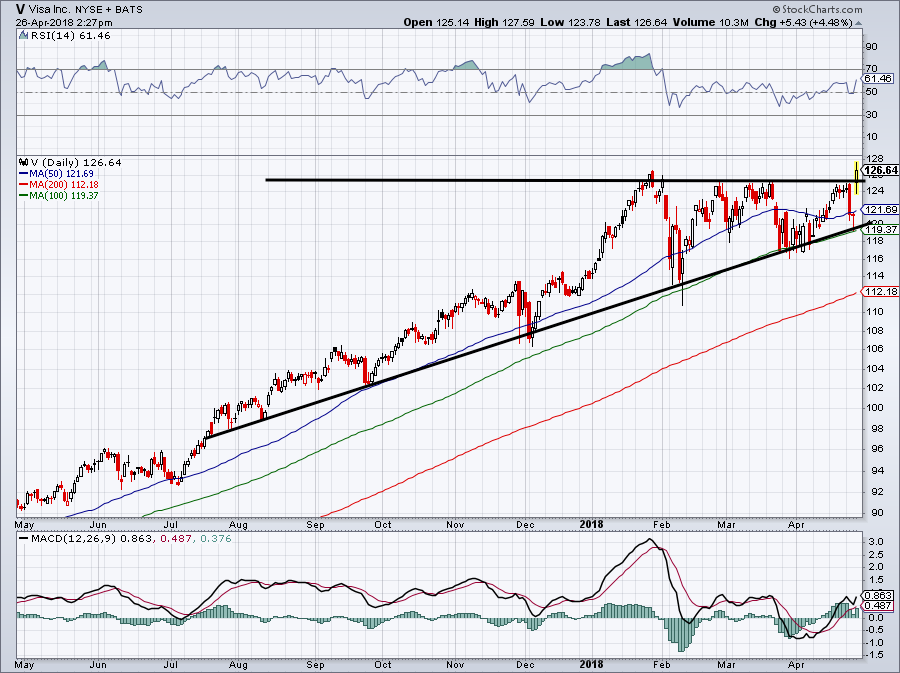This screenshot has width=900, height=673.
Task: Click the 3.0 MACD axis label
Action: coord(875,542)
